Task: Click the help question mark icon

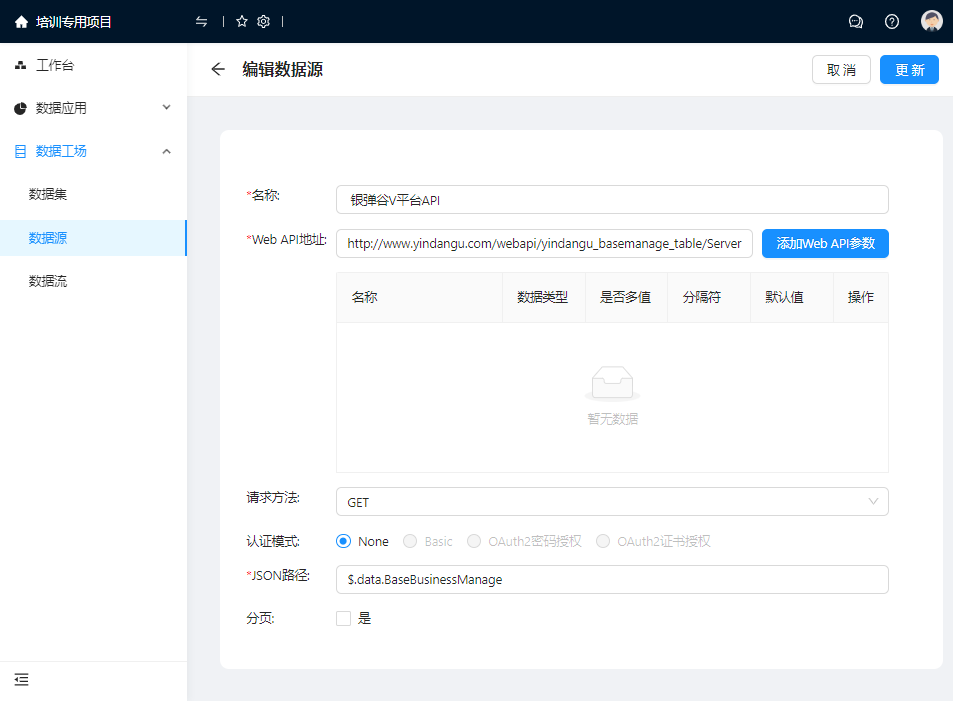Action: point(892,21)
